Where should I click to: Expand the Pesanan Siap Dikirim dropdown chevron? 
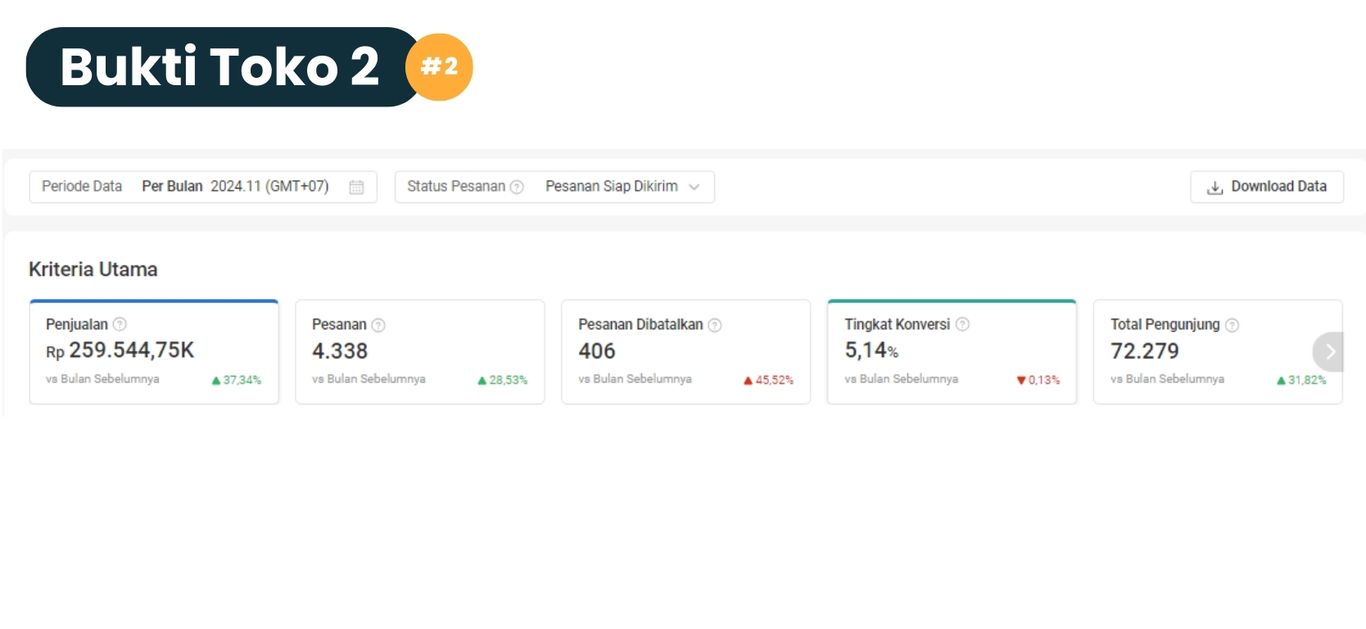tap(694, 187)
